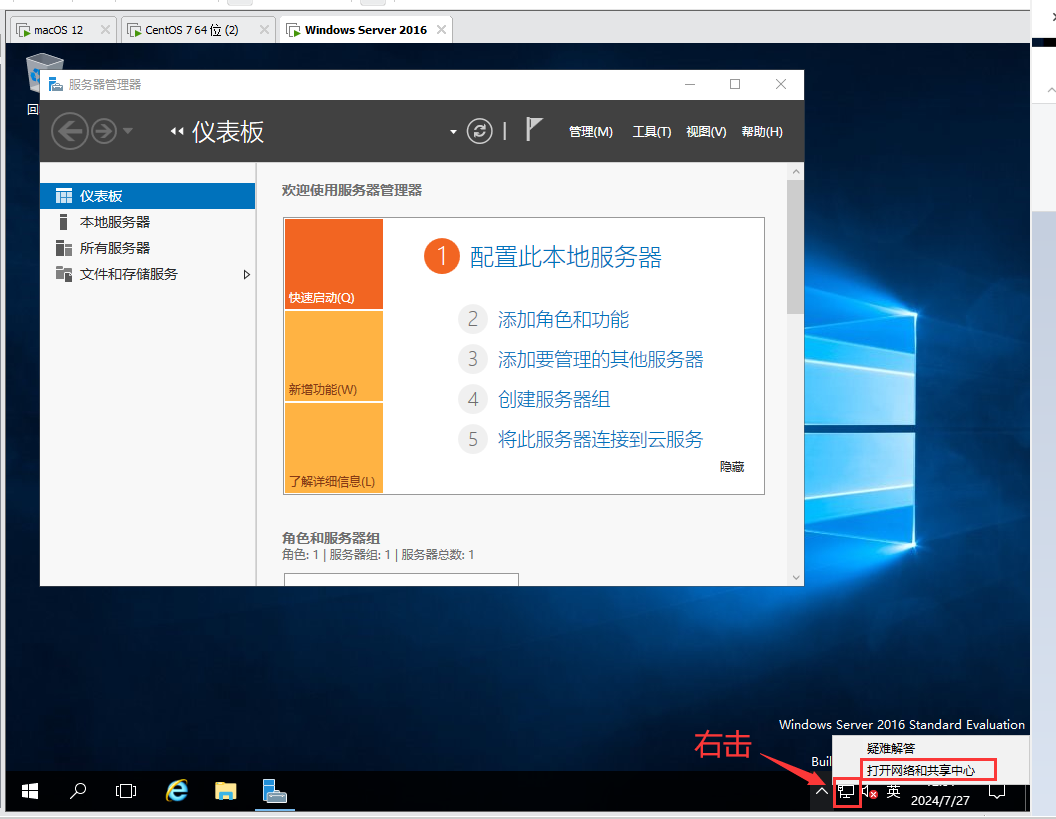Open navigation history dropdown beside forward arrow
1056x819 pixels.
127,131
